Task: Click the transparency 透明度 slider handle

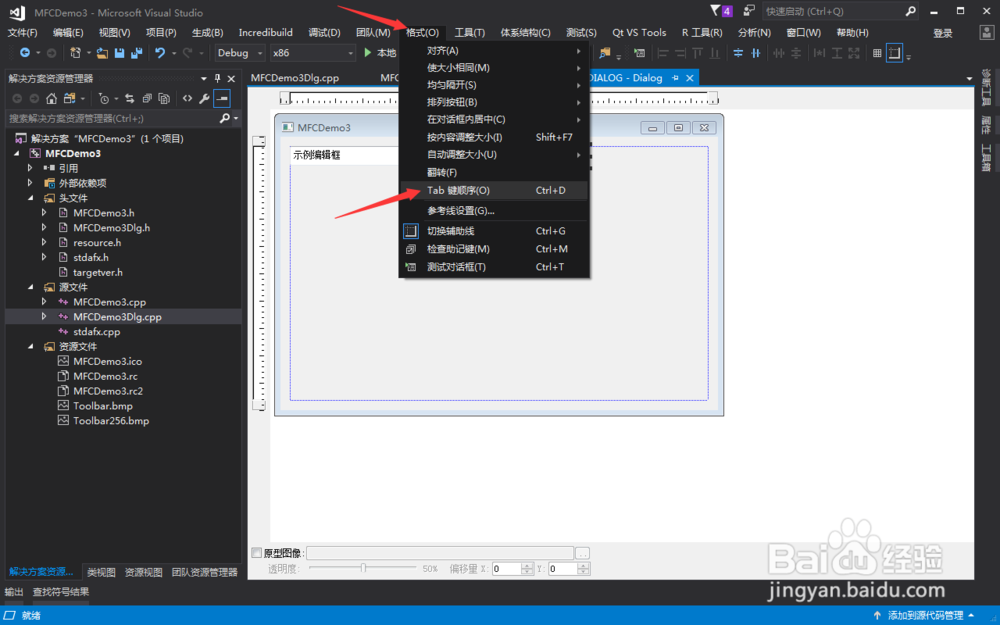Action: tap(363, 568)
